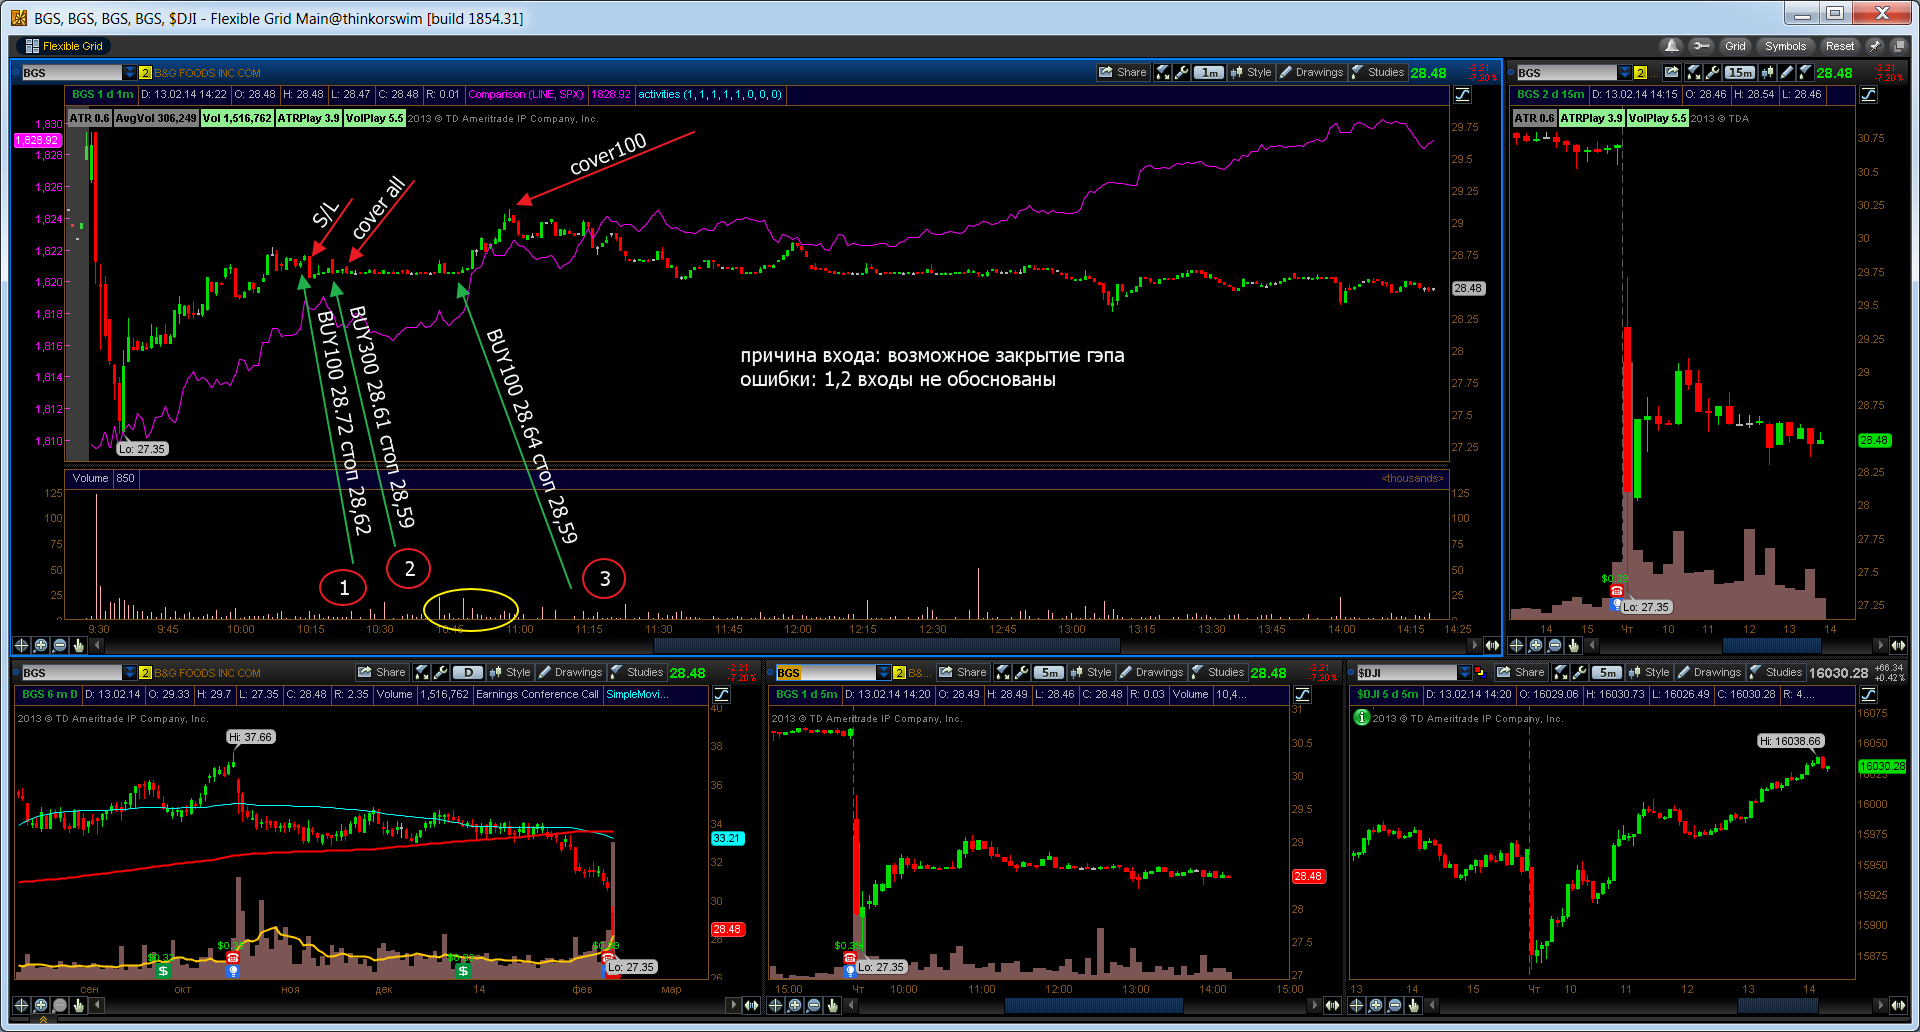
Task: Click the detach window icon in top bar
Action: coord(1898,46)
